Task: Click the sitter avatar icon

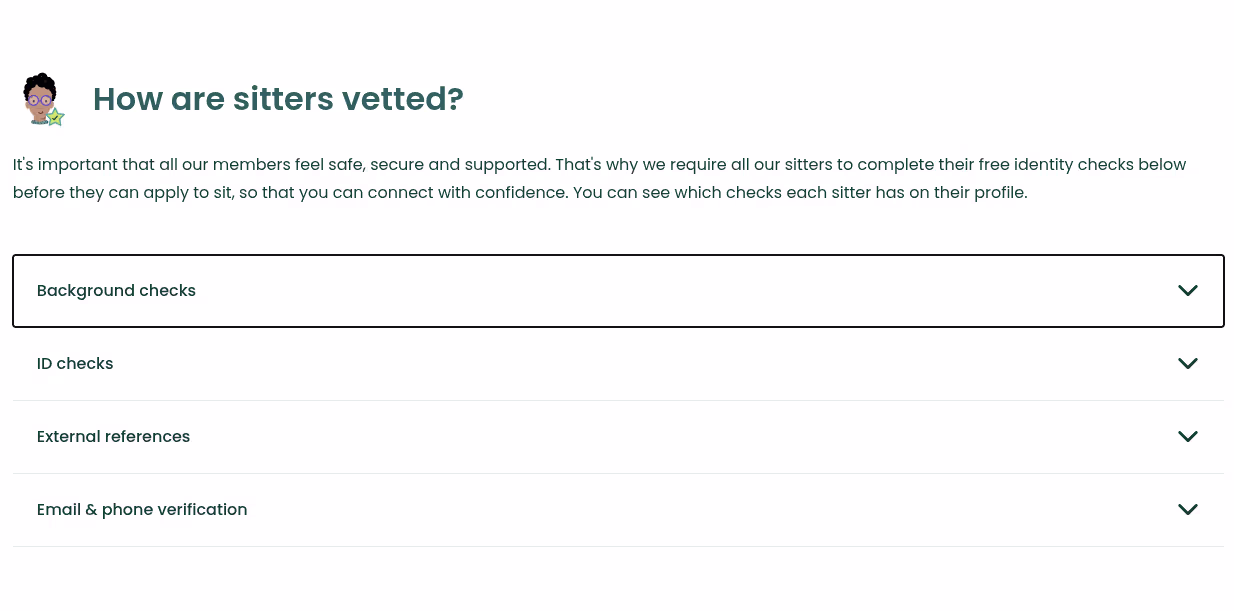Action: (x=42, y=98)
